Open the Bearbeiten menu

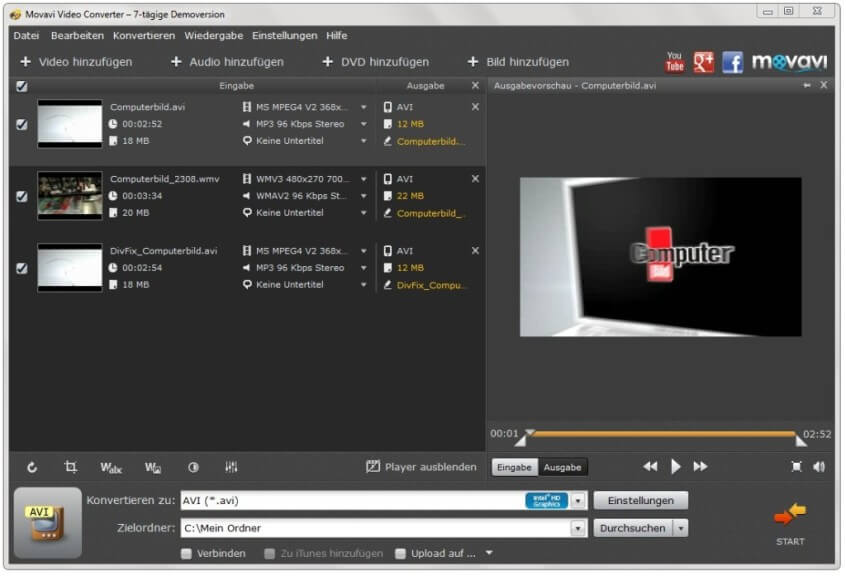pyautogui.click(x=77, y=36)
